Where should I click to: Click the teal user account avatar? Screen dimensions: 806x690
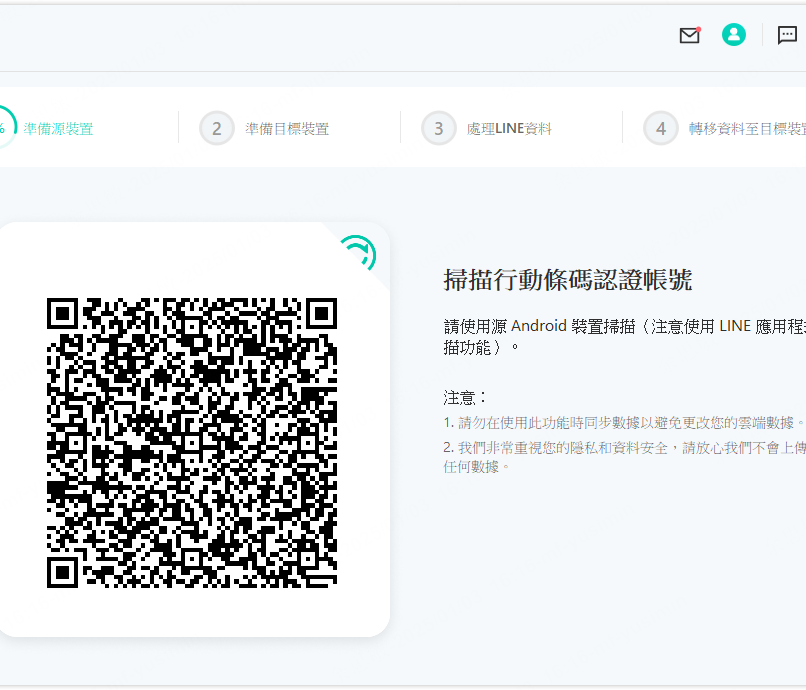(x=734, y=35)
